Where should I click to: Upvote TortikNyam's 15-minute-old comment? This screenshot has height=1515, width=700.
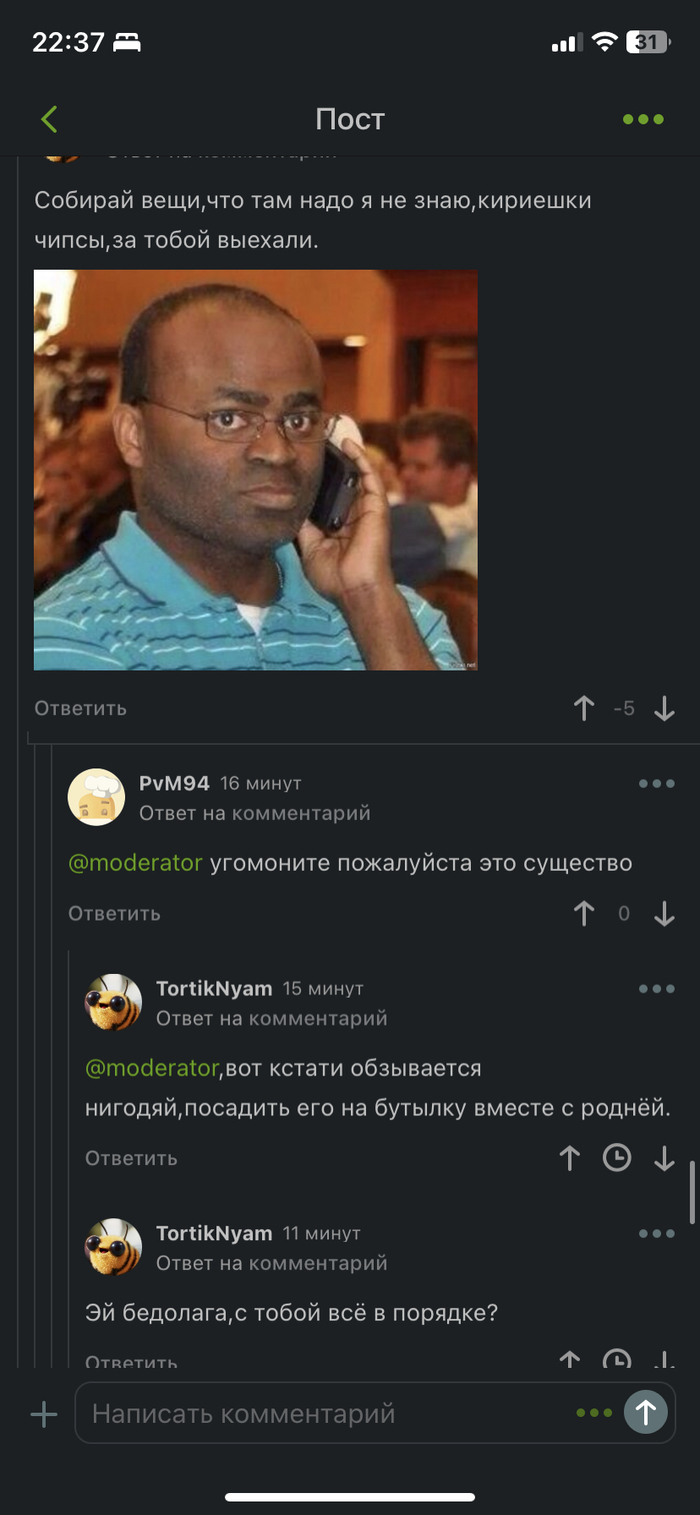569,1158
